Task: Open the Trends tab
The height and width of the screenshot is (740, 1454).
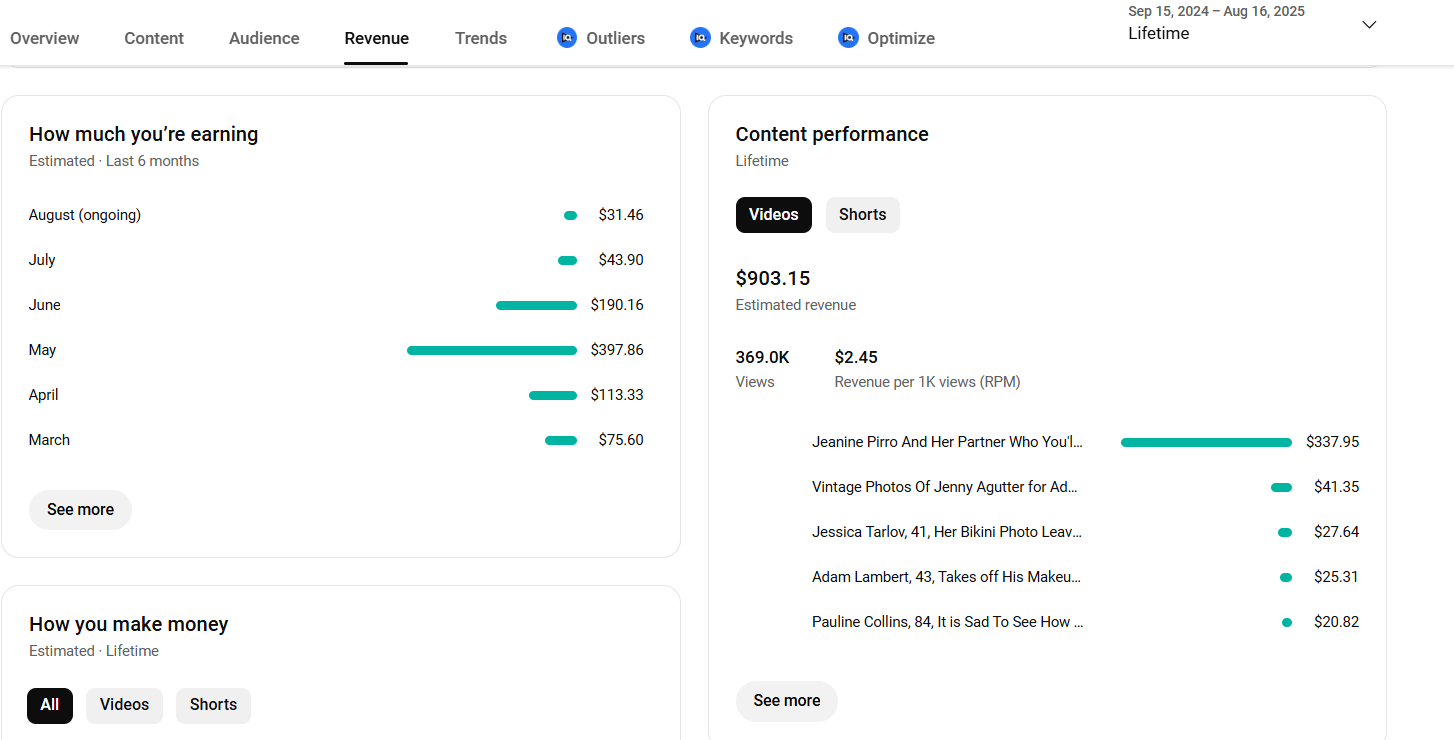Action: [x=481, y=38]
